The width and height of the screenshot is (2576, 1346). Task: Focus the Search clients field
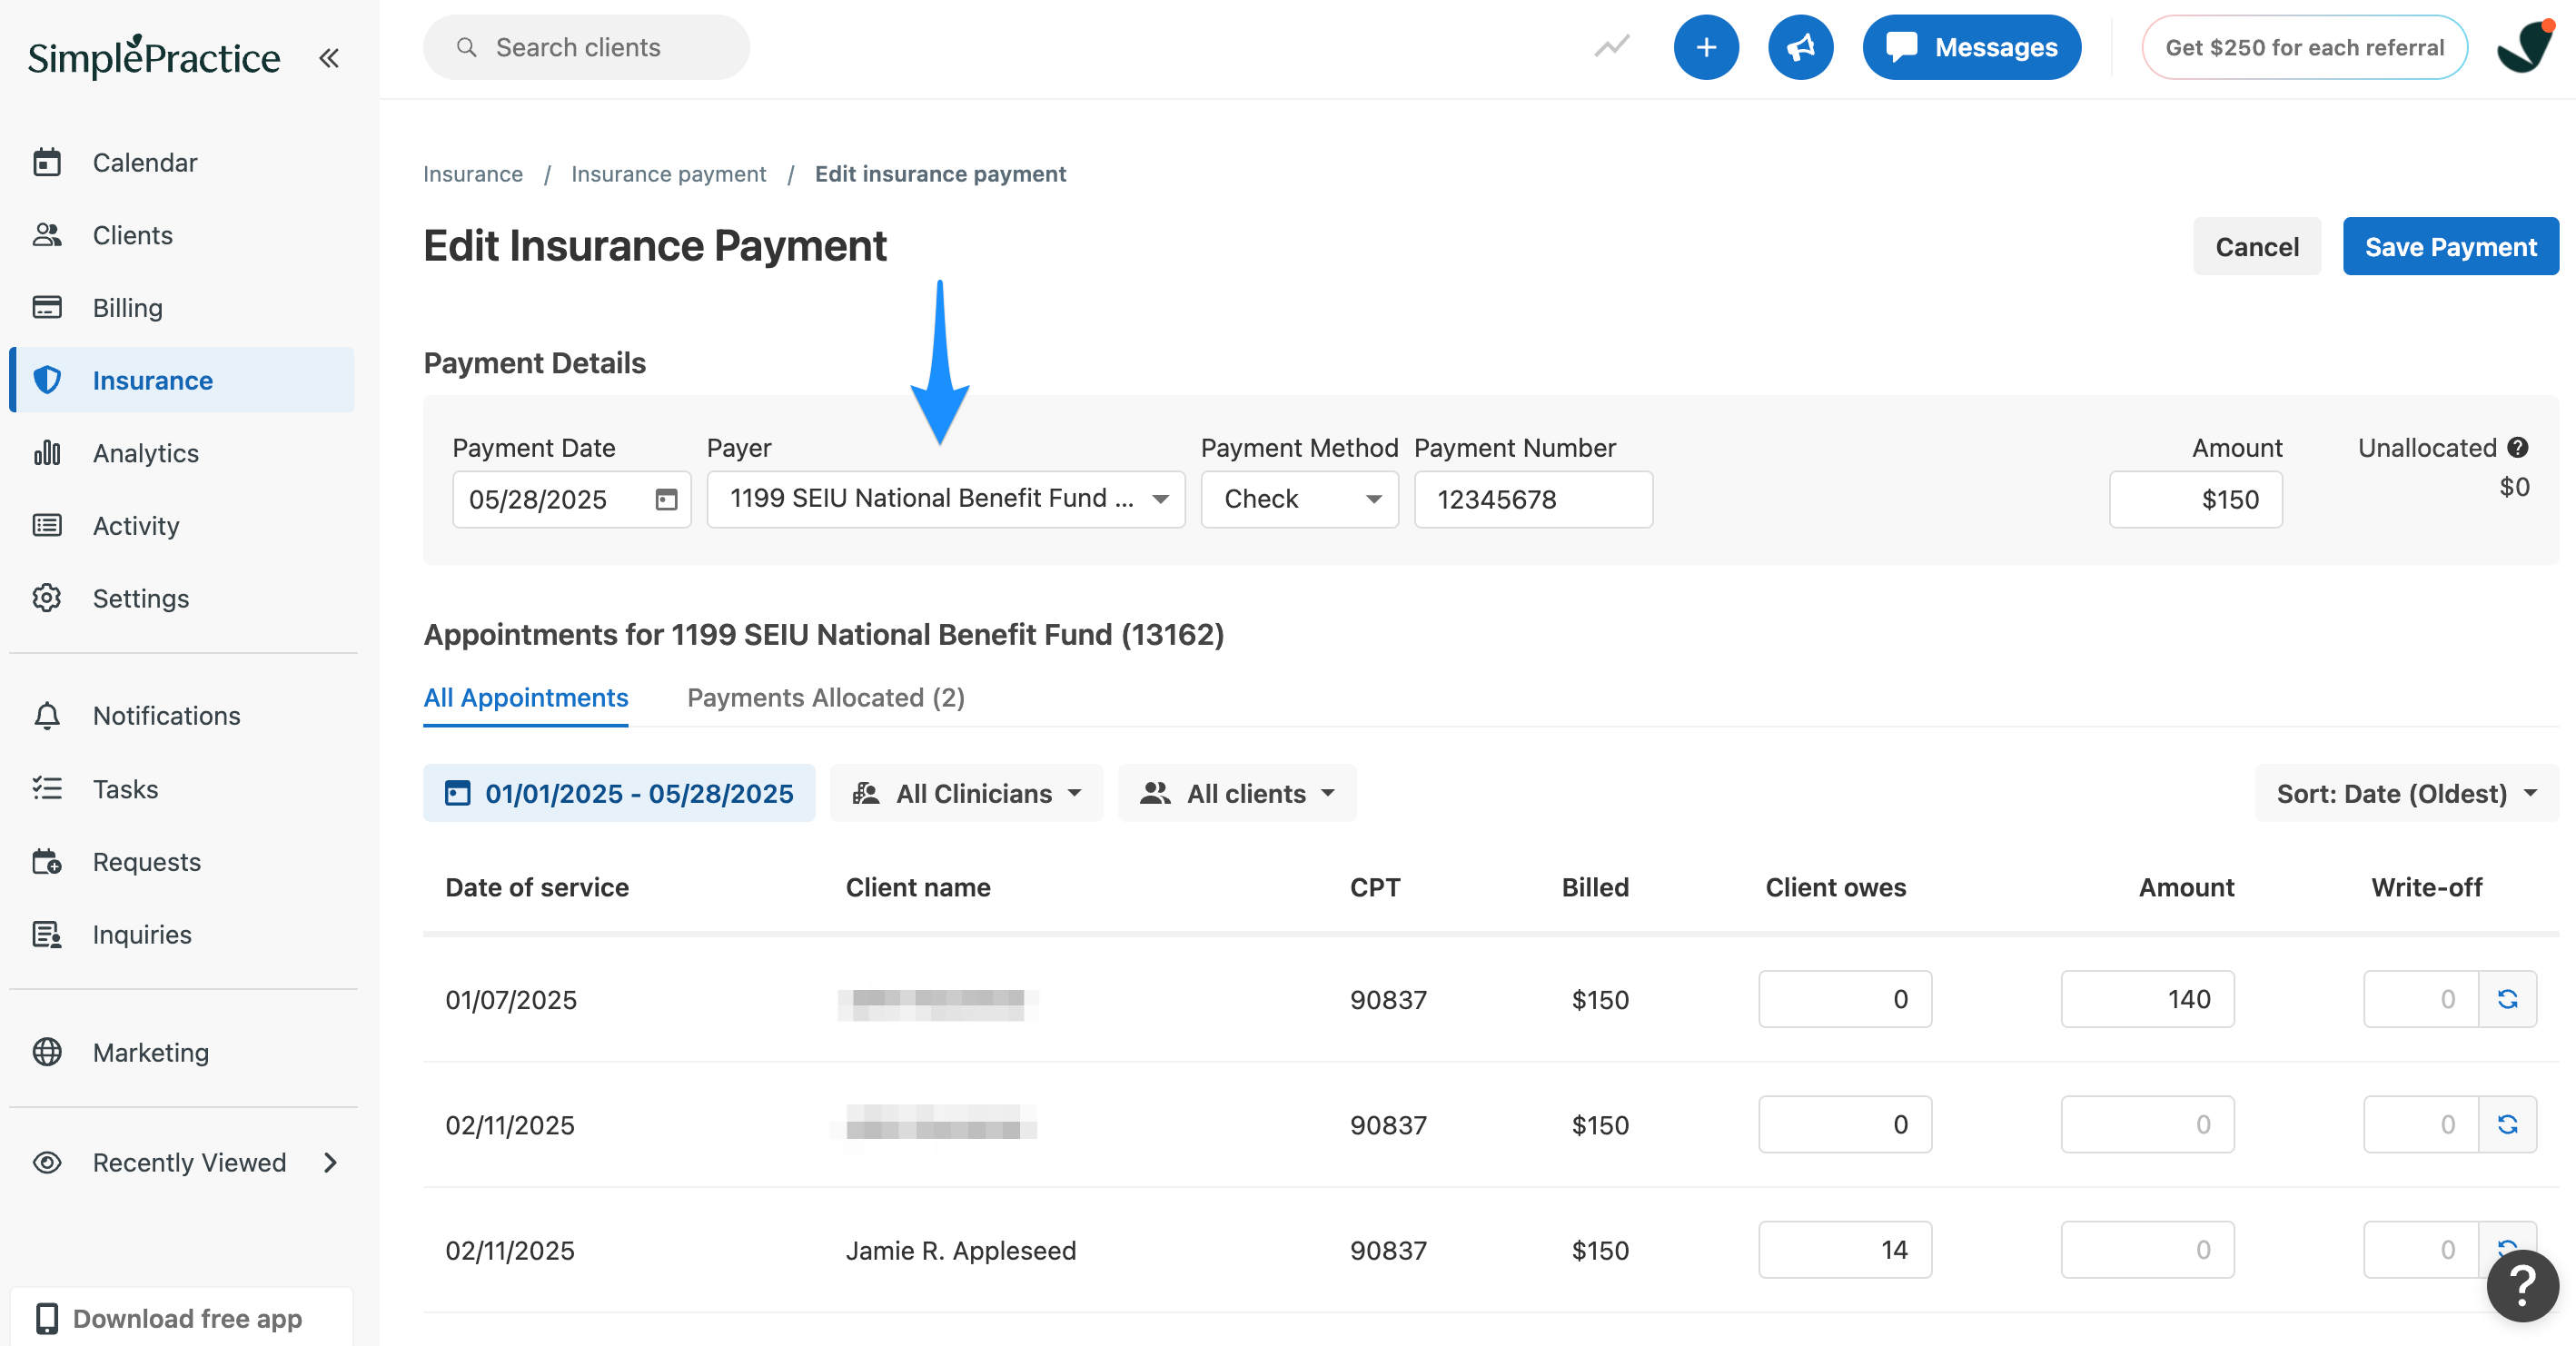586,47
